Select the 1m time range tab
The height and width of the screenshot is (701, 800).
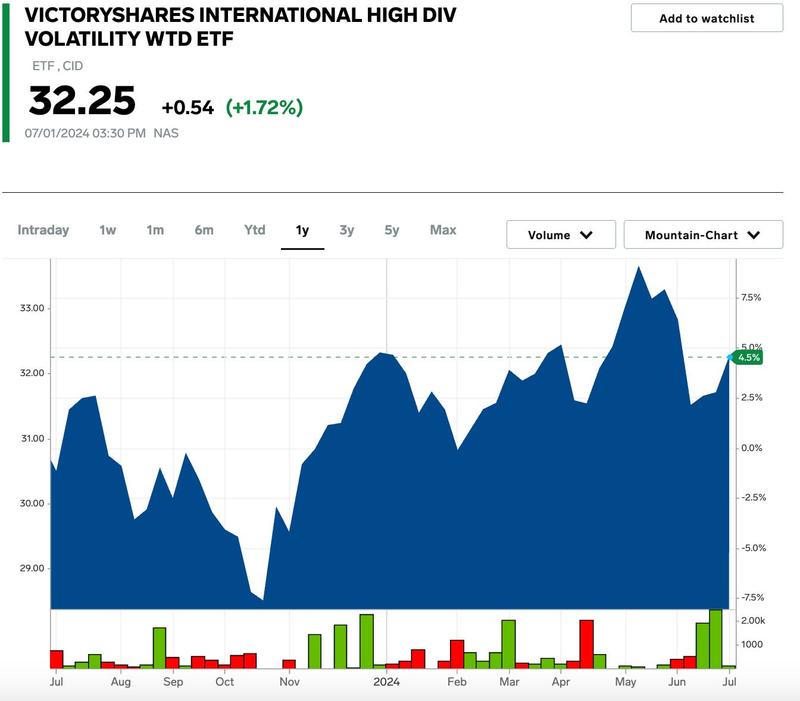[155, 230]
